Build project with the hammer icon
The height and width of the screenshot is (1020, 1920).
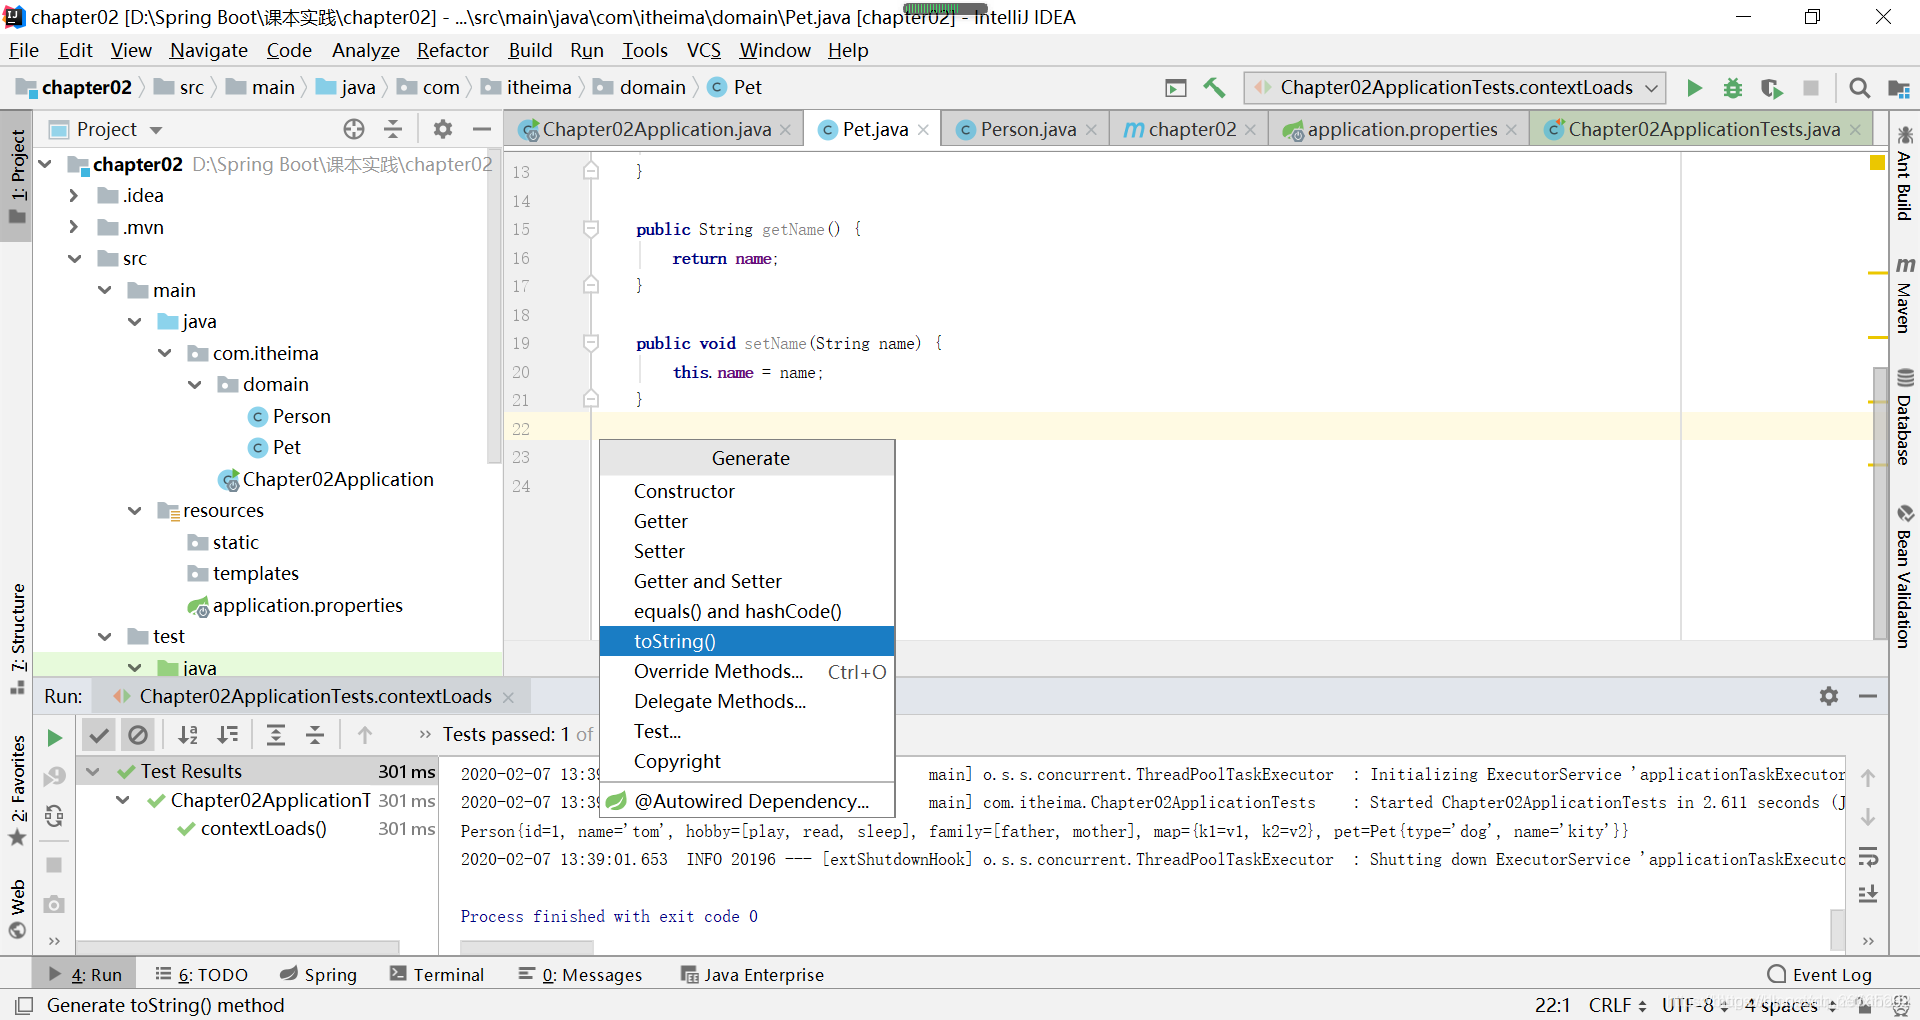tap(1214, 88)
